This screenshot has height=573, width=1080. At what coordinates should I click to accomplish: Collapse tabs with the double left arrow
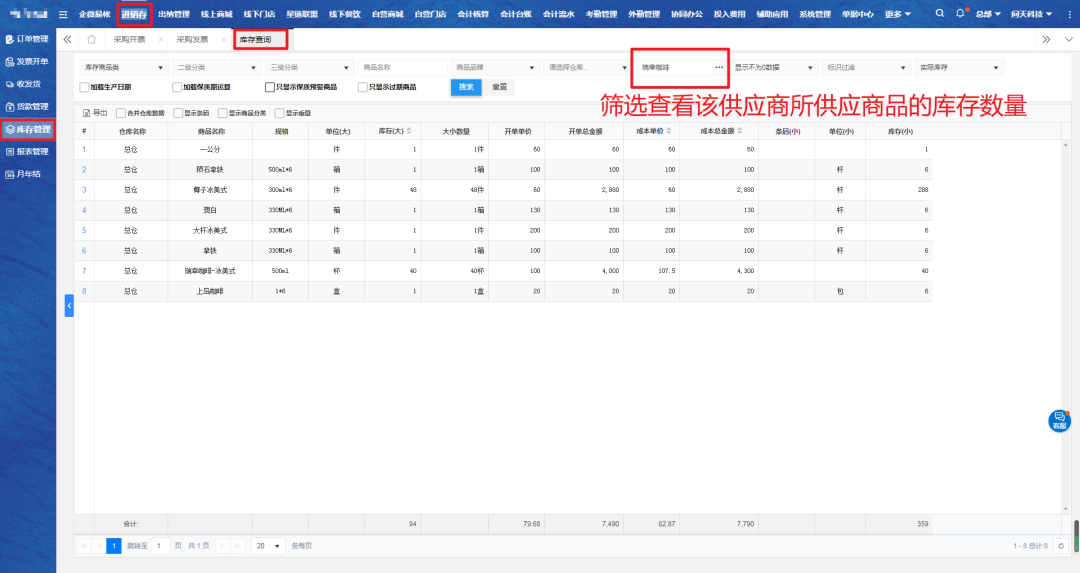click(67, 39)
